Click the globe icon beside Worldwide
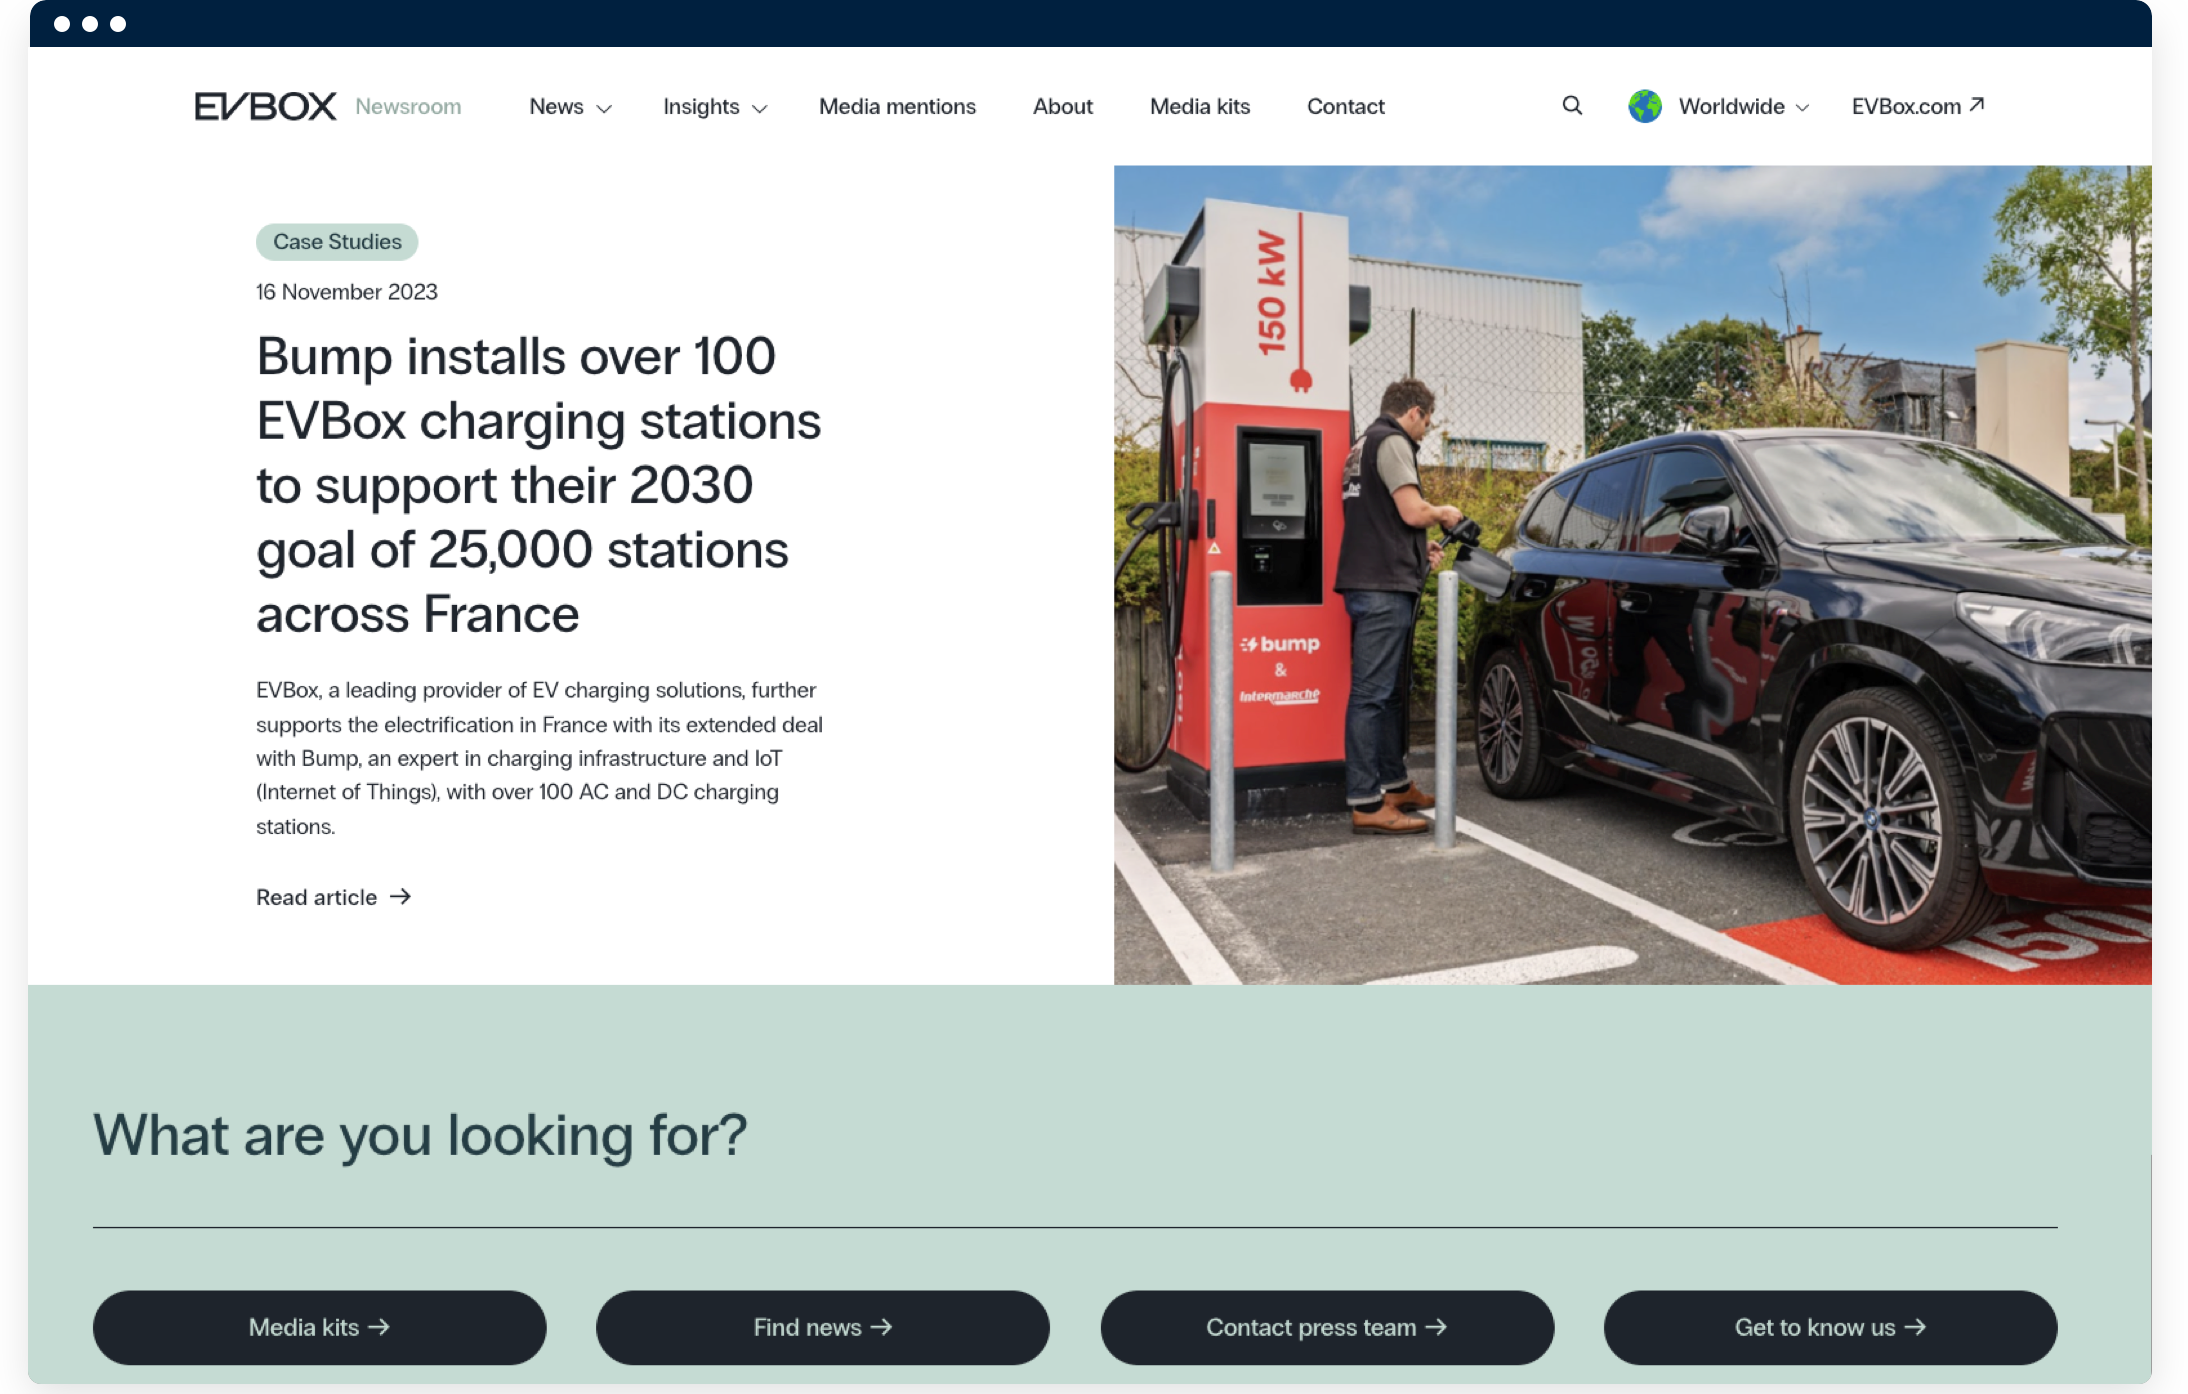2188x1394 pixels. 1645,106
